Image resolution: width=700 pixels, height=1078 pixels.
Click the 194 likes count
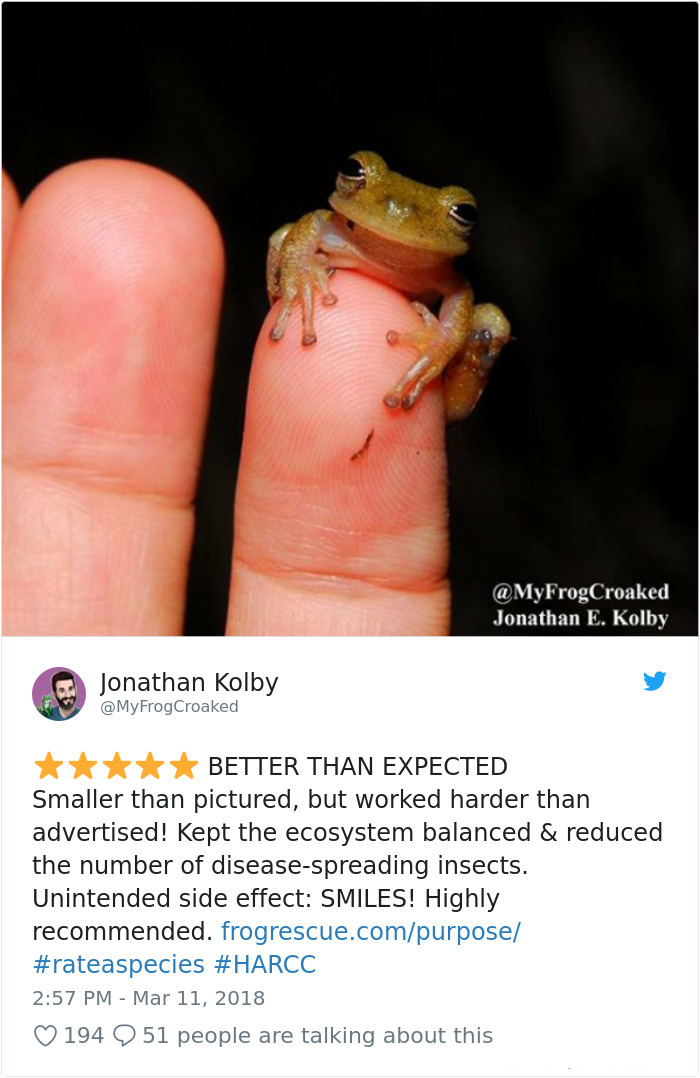(83, 1035)
